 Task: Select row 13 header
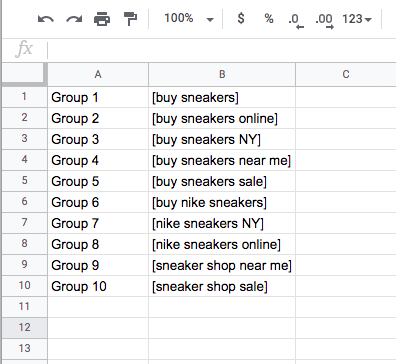25,349
